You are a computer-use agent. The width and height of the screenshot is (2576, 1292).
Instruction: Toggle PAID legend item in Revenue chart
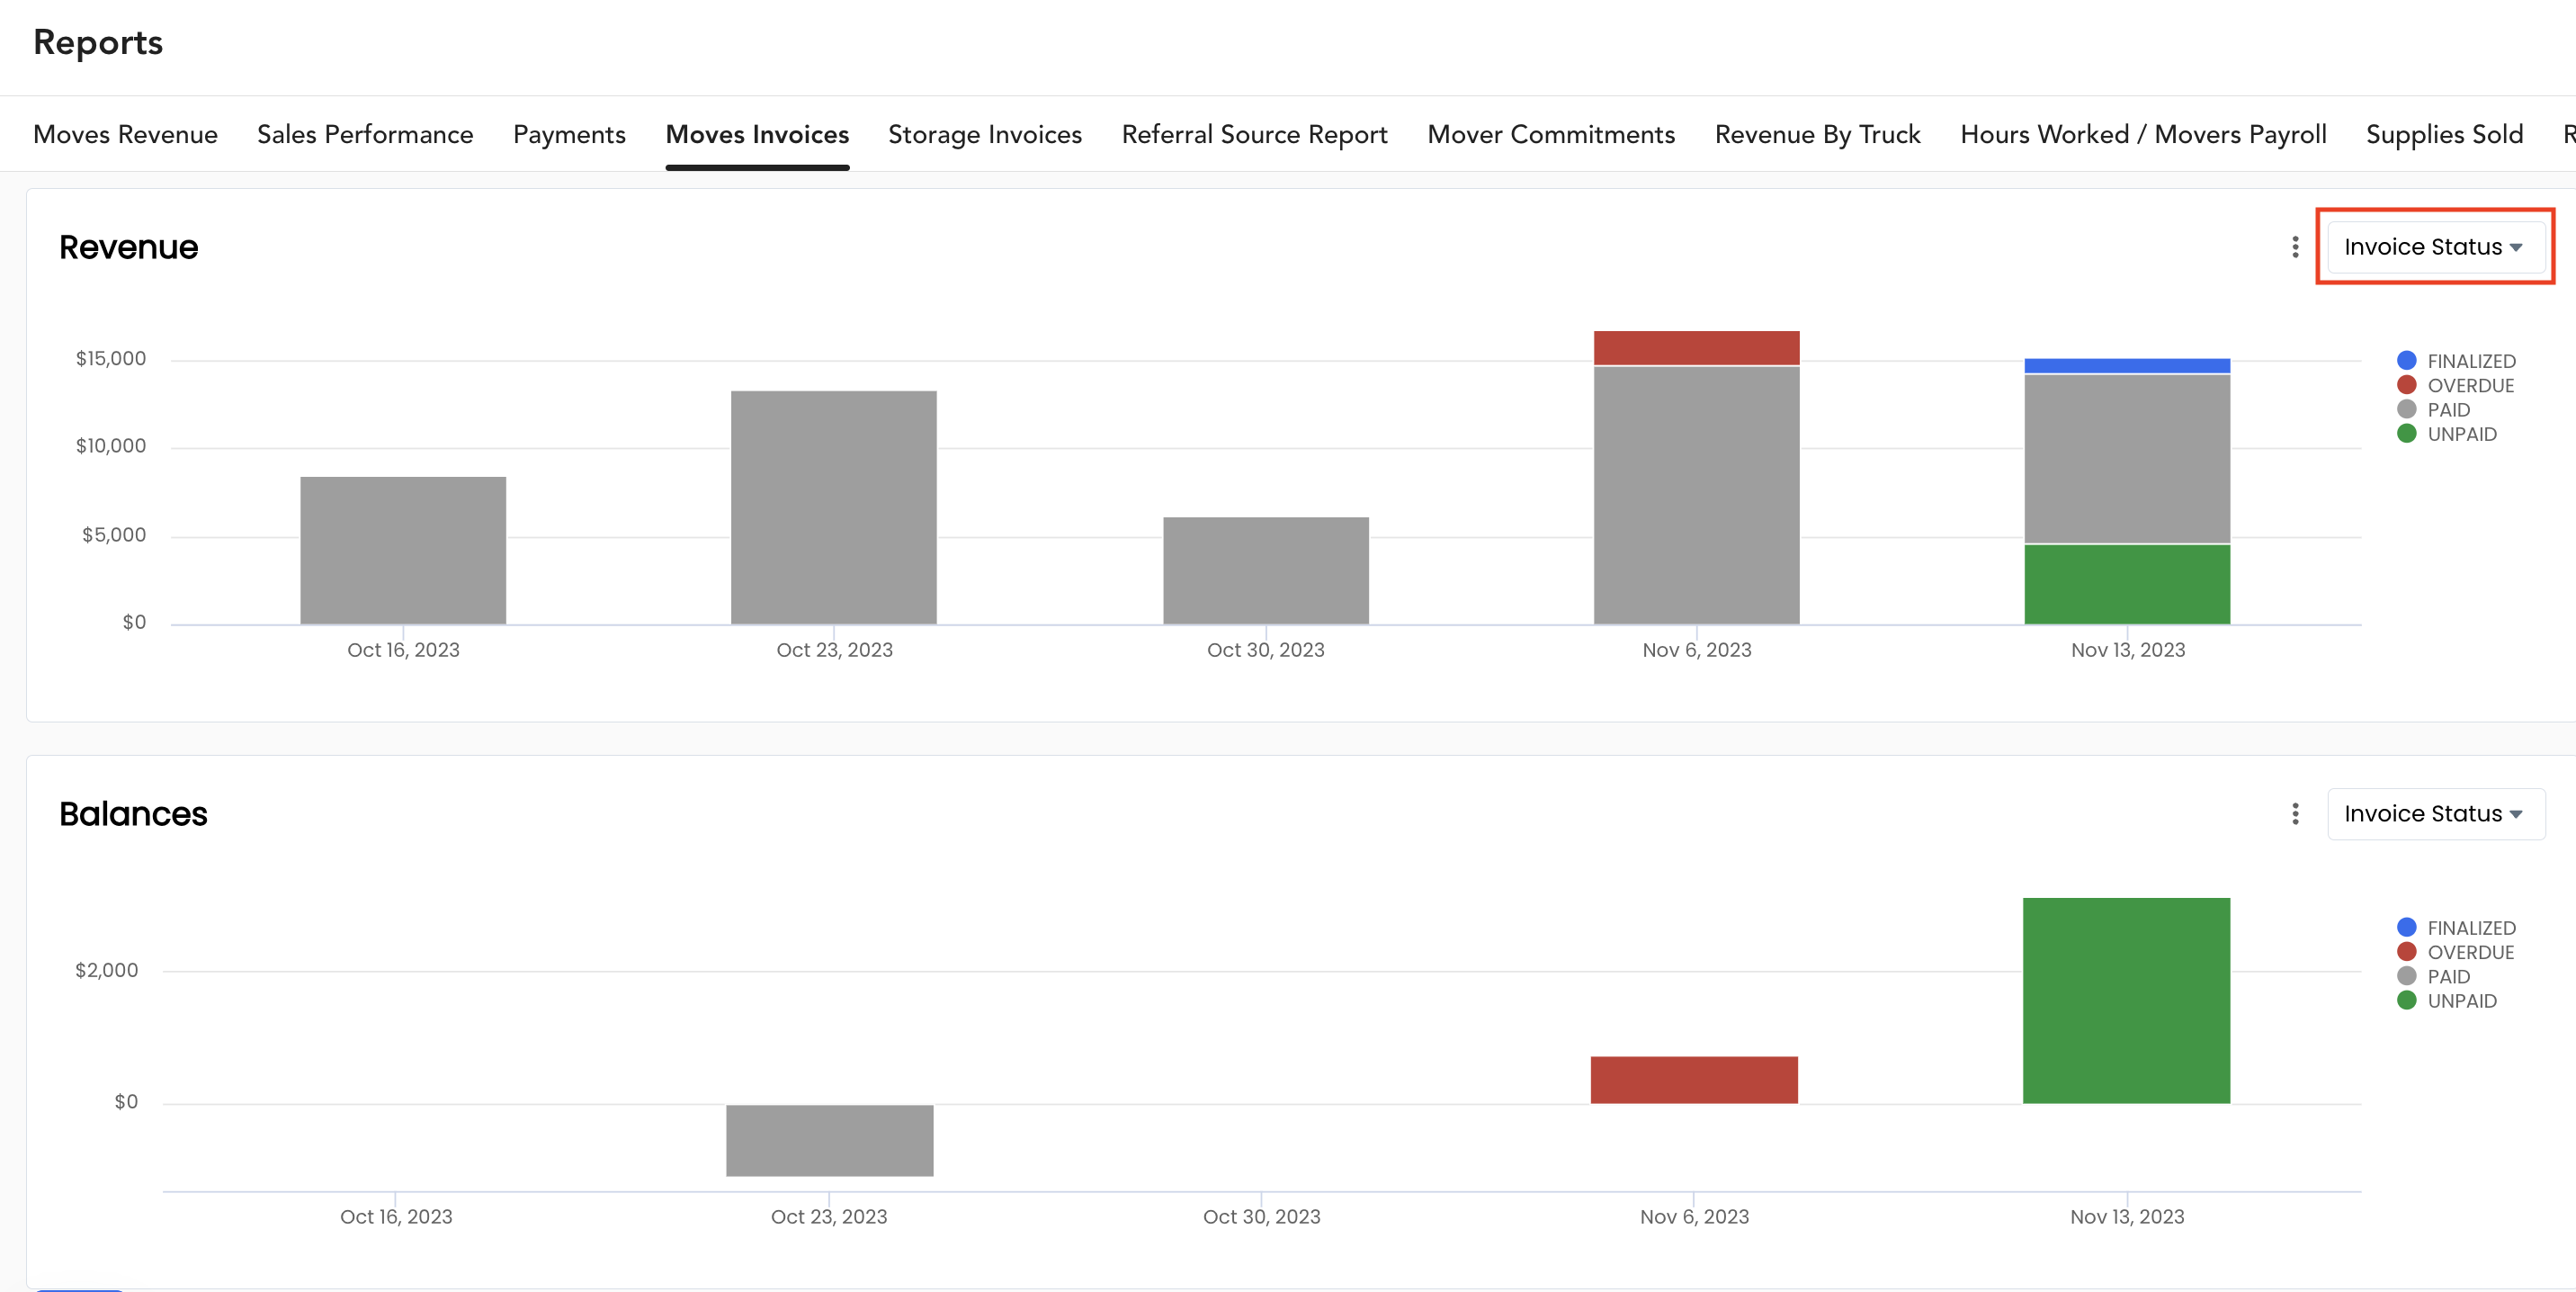[x=2433, y=409]
